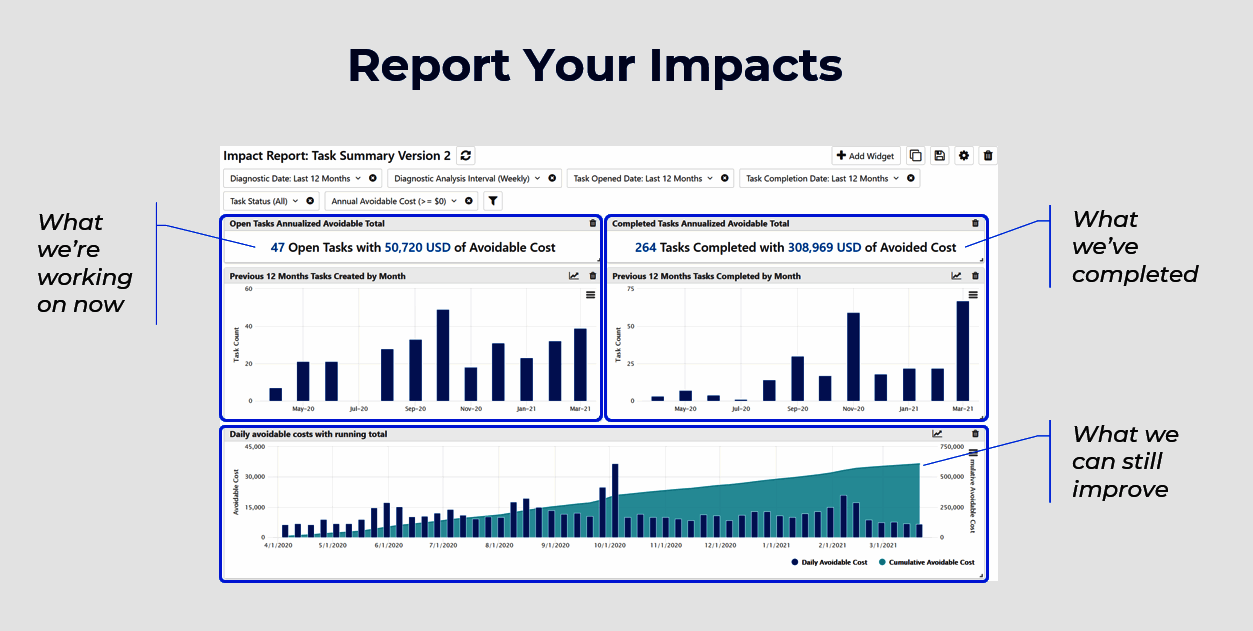The image size is (1253, 631).
Task: Expand the Diagnostic Date filter dropdown
Action: 358,178
